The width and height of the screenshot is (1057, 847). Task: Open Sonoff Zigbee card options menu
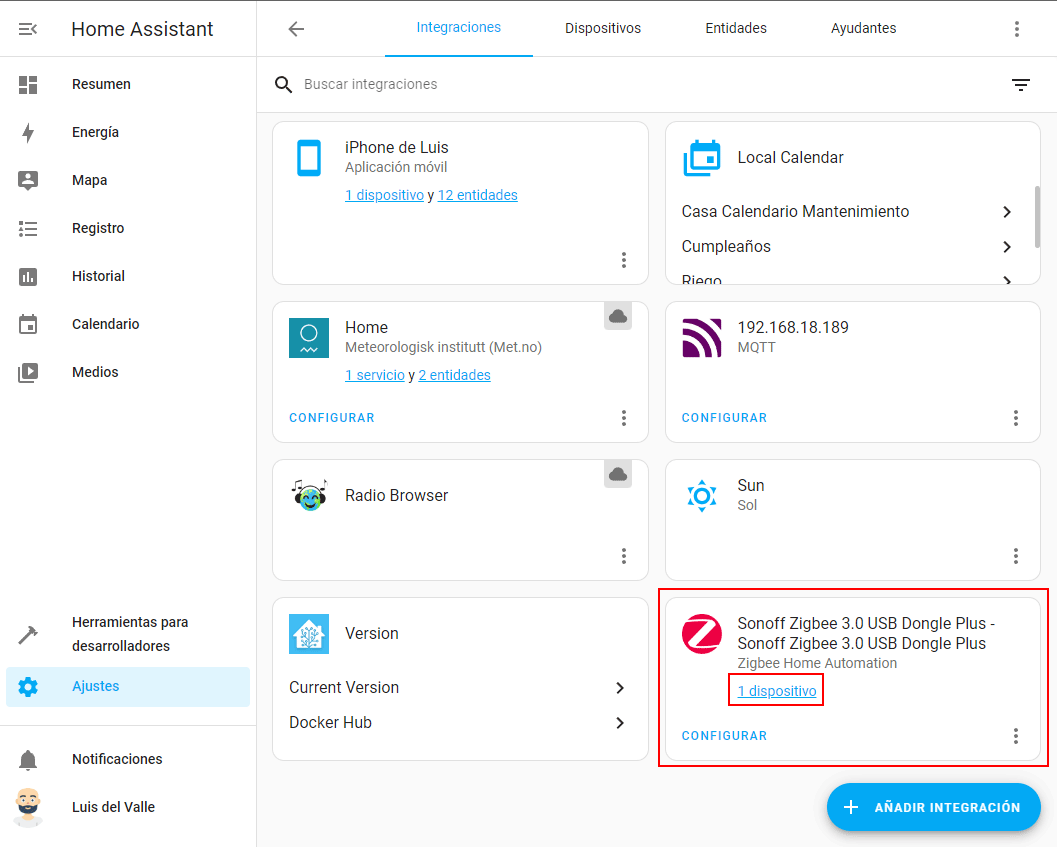point(1016,736)
